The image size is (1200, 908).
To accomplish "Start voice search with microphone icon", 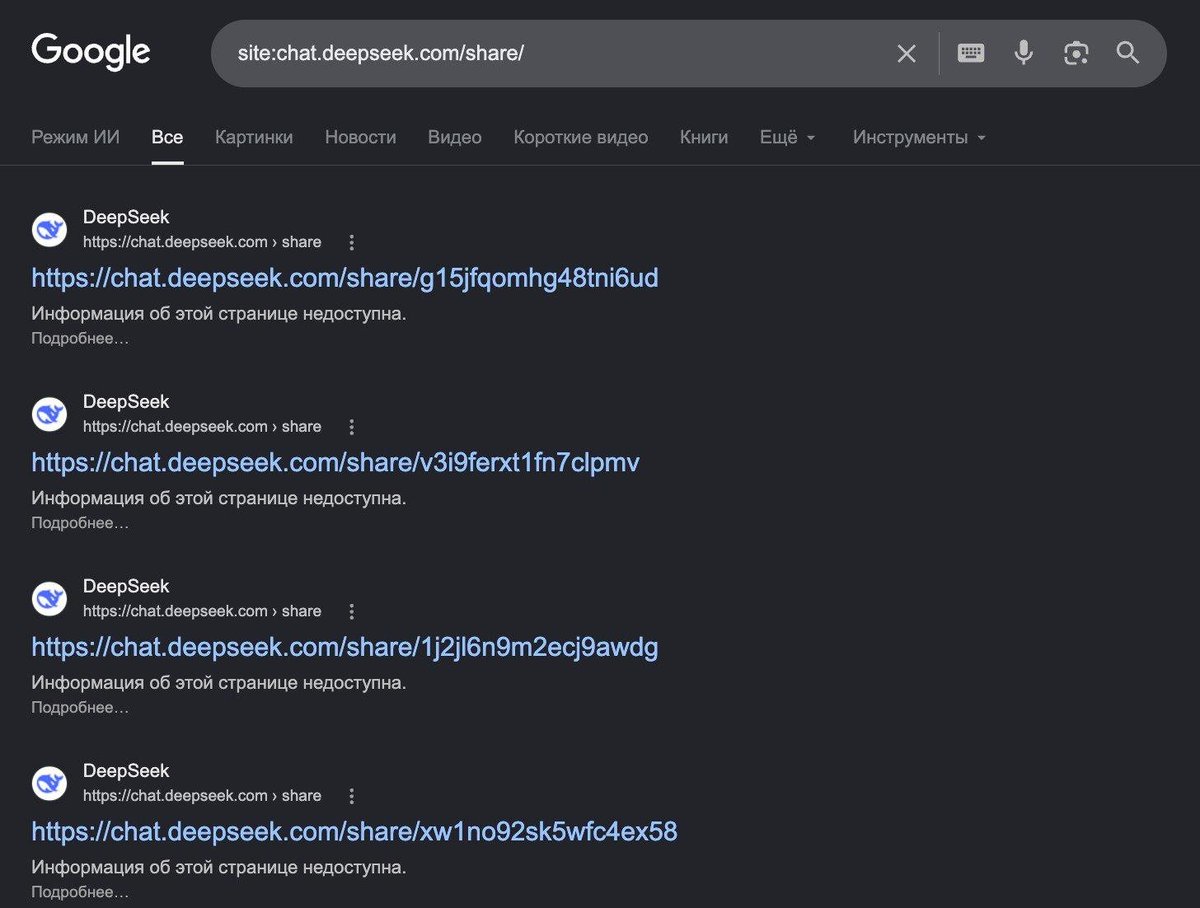I will (x=1023, y=53).
